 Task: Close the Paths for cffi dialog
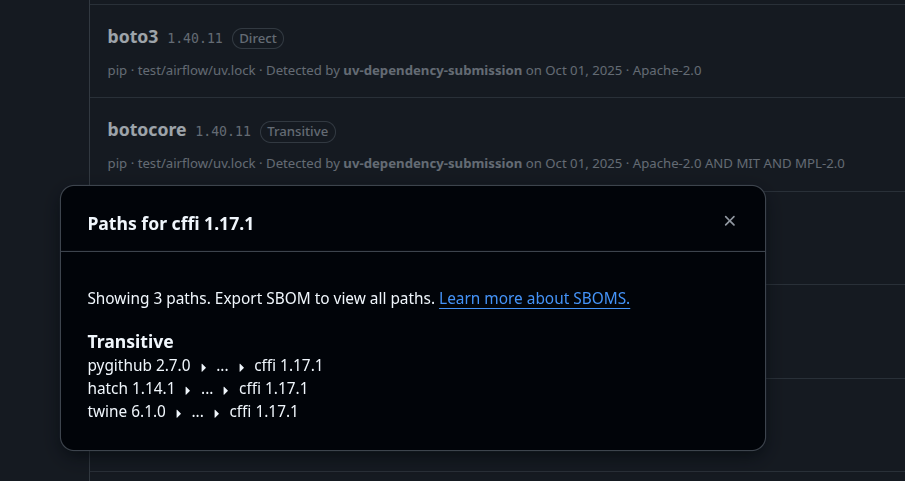730,221
